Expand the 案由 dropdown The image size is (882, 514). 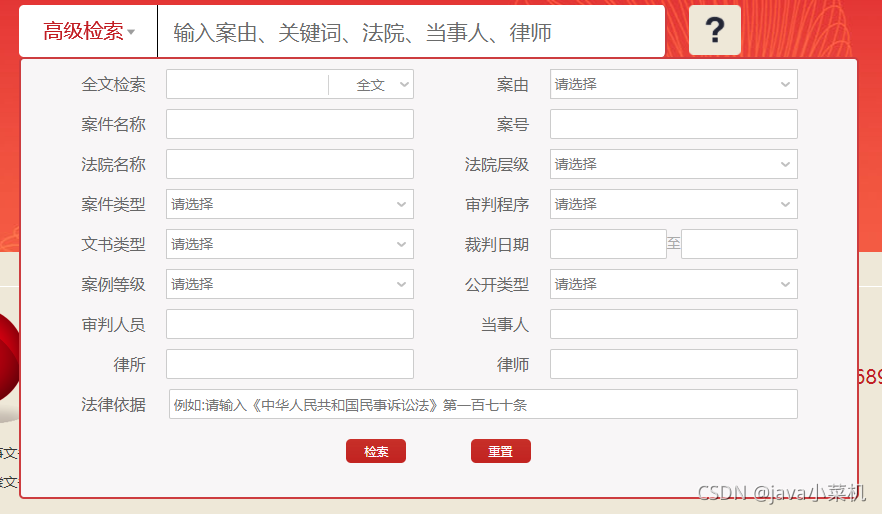673,84
